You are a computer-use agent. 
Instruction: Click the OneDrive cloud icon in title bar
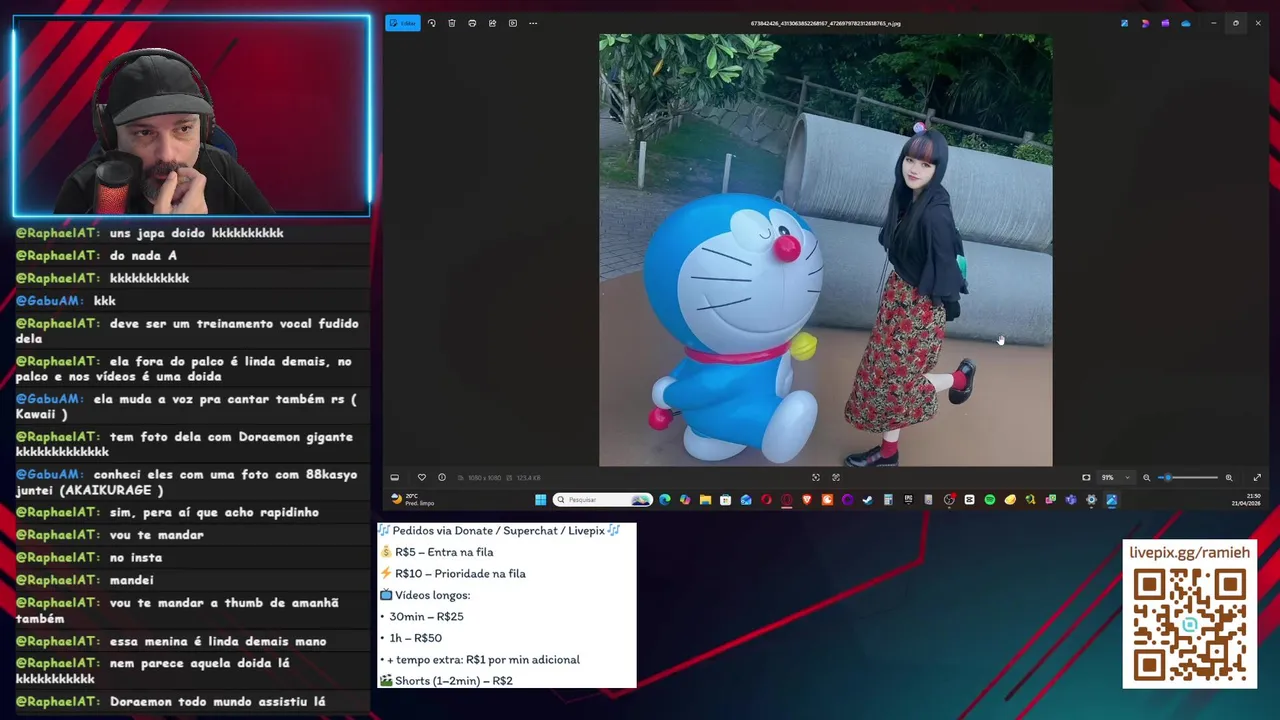[1186, 23]
